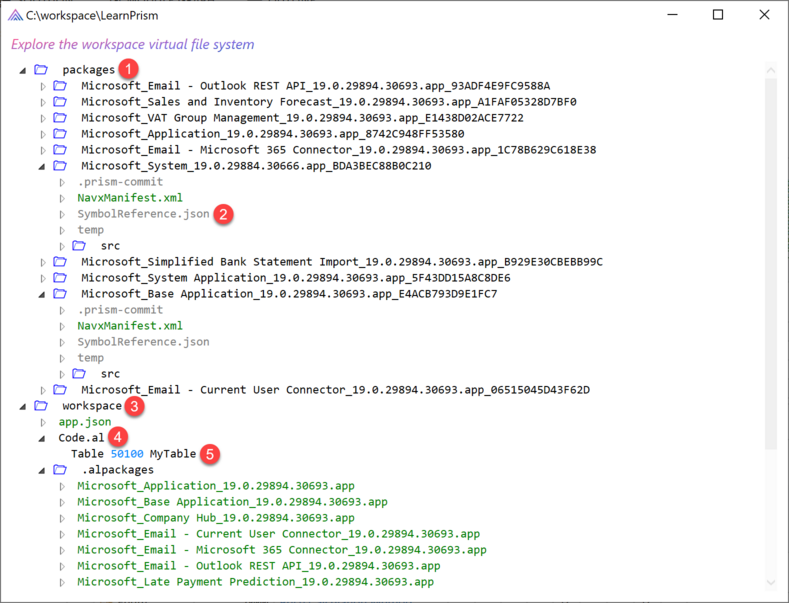Maximize the LearnPrism window
This screenshot has width=789, height=603.
pos(718,15)
